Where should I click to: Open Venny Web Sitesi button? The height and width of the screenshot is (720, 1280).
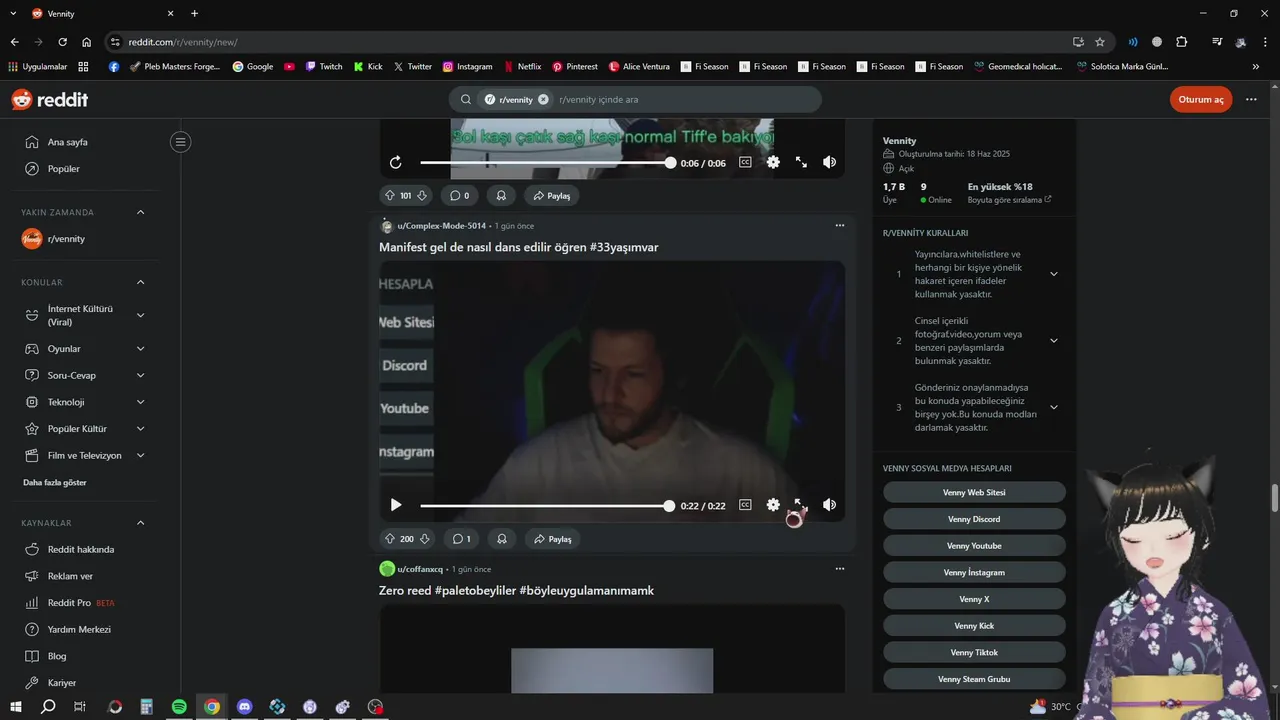click(x=974, y=492)
